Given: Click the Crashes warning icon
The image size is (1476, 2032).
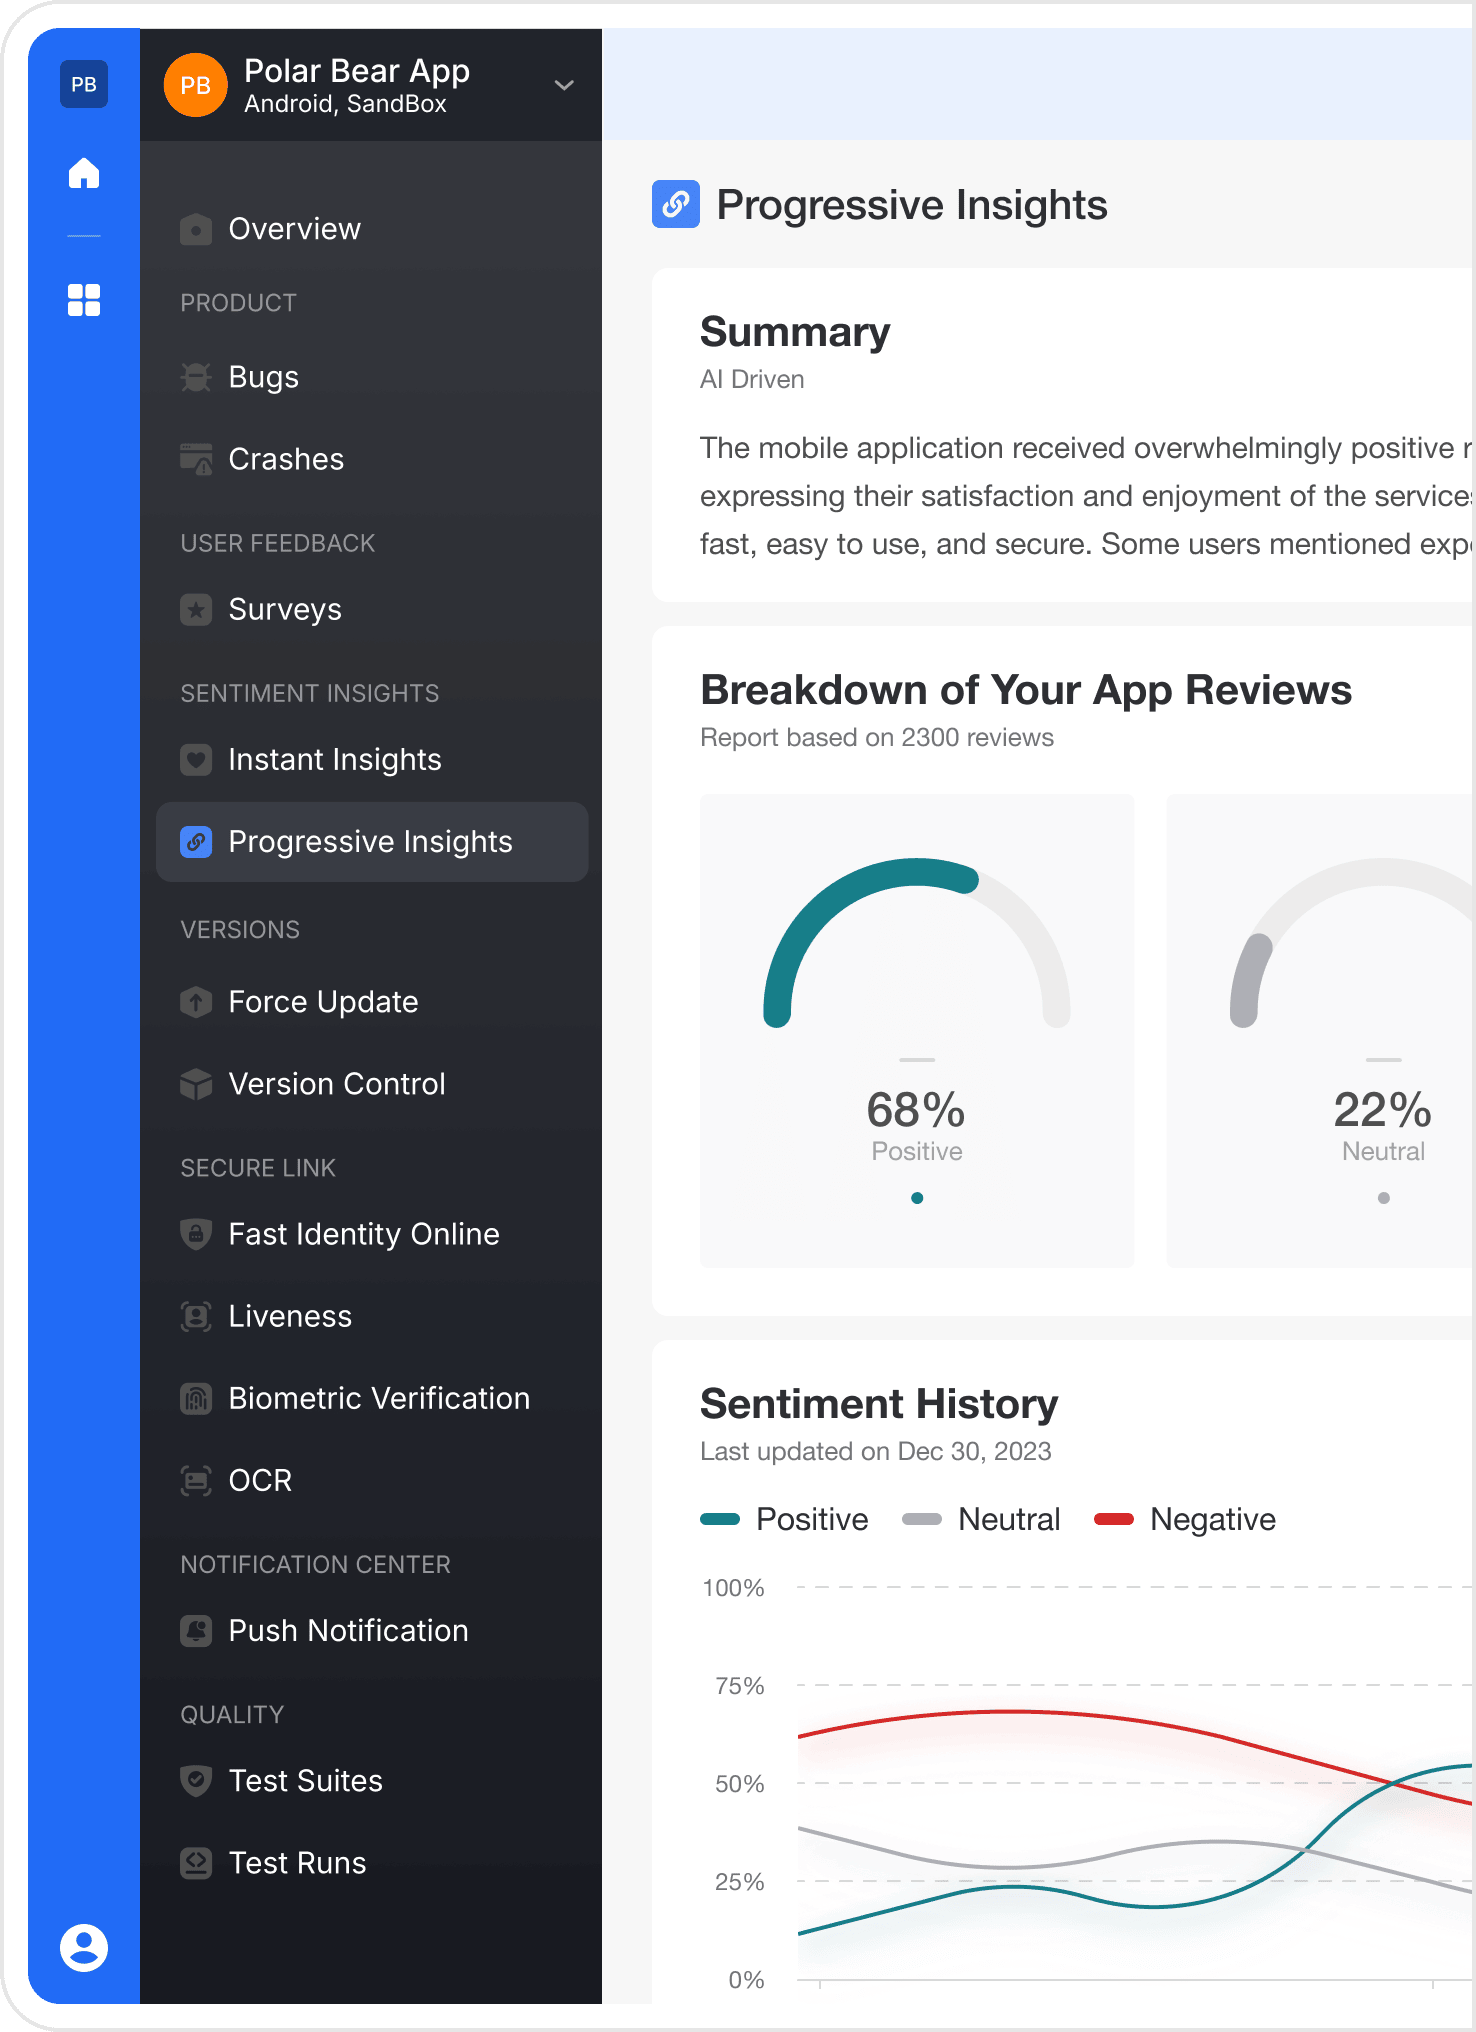Looking at the screenshot, I should point(196,459).
